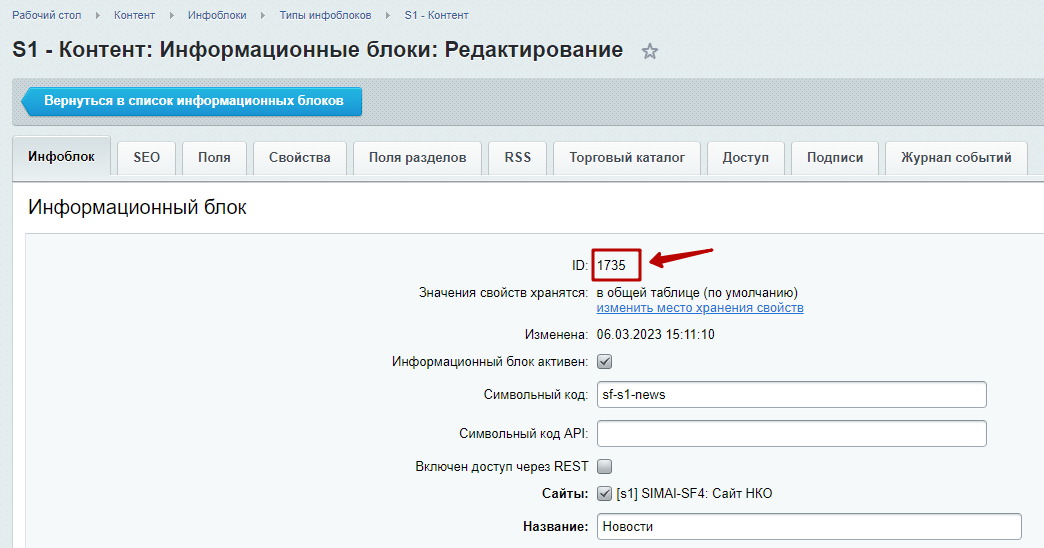Click the Название field containing Новости
The image size is (1044, 548).
click(808, 527)
